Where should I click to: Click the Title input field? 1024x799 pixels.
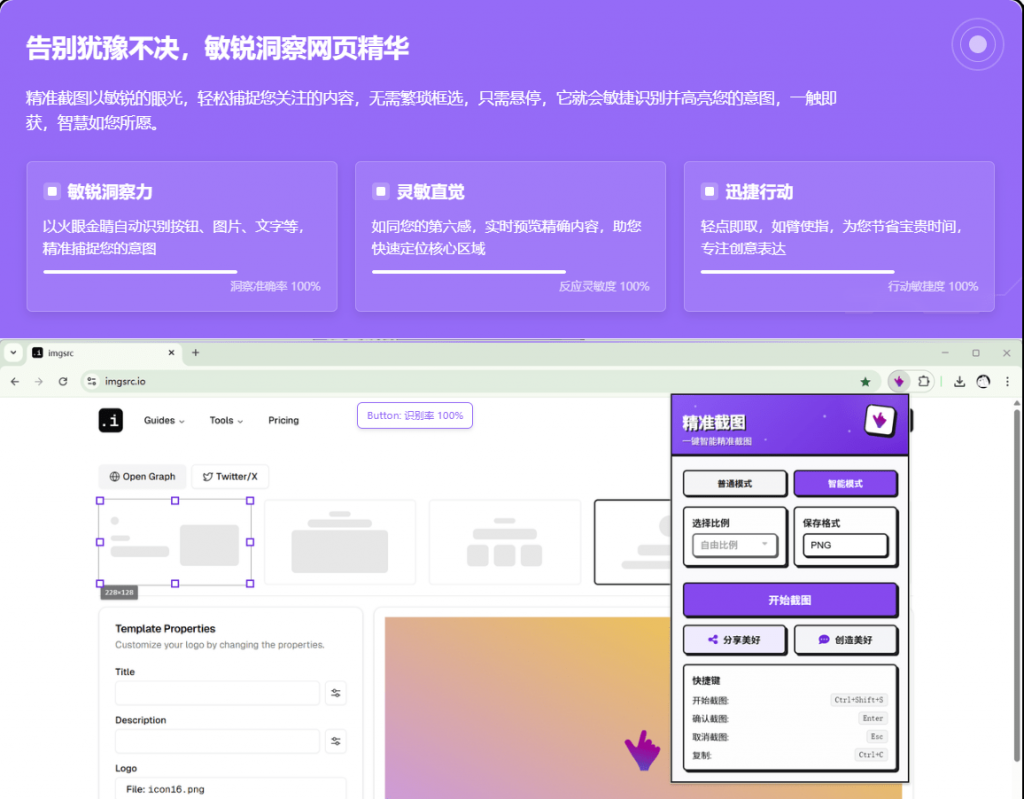coord(217,693)
